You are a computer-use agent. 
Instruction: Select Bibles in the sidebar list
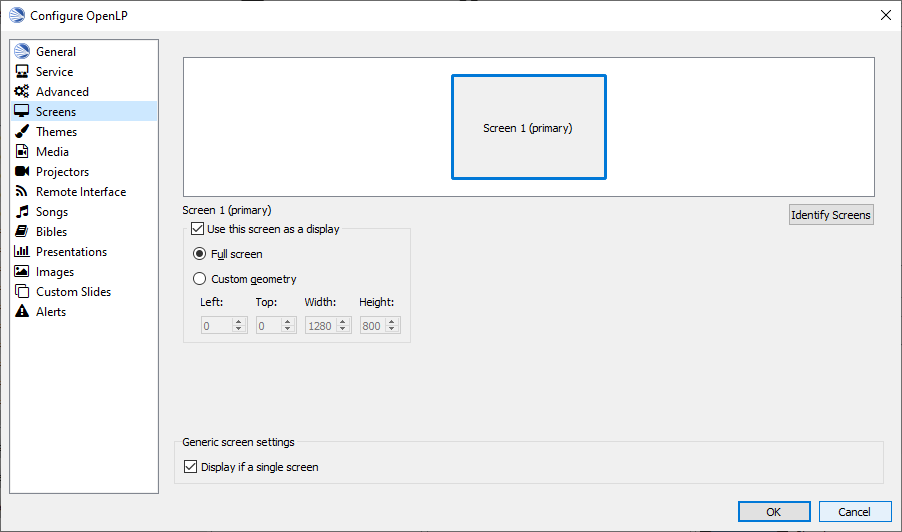click(x=84, y=231)
